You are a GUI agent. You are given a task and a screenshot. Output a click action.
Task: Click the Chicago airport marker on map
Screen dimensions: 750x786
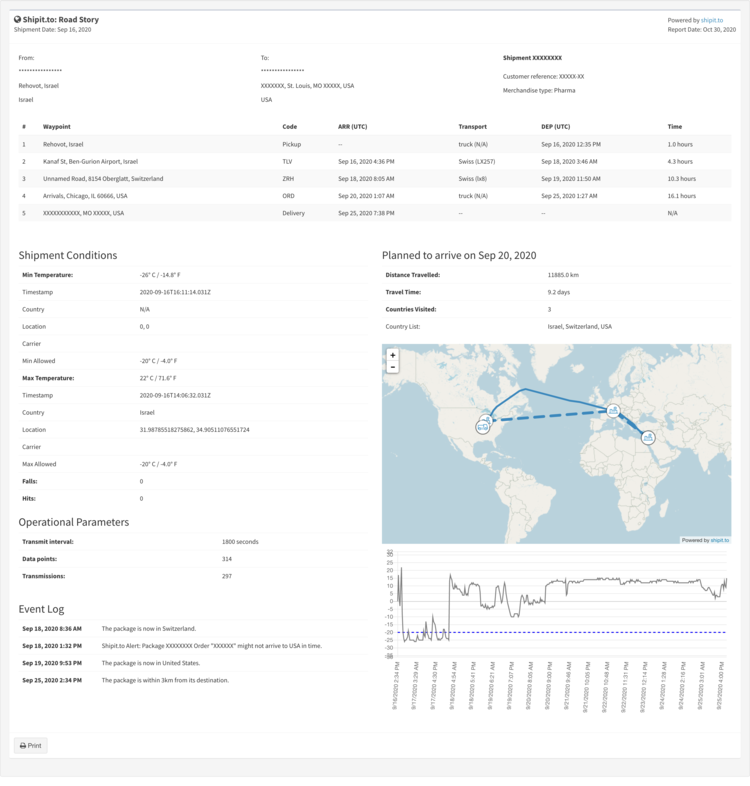486,420
